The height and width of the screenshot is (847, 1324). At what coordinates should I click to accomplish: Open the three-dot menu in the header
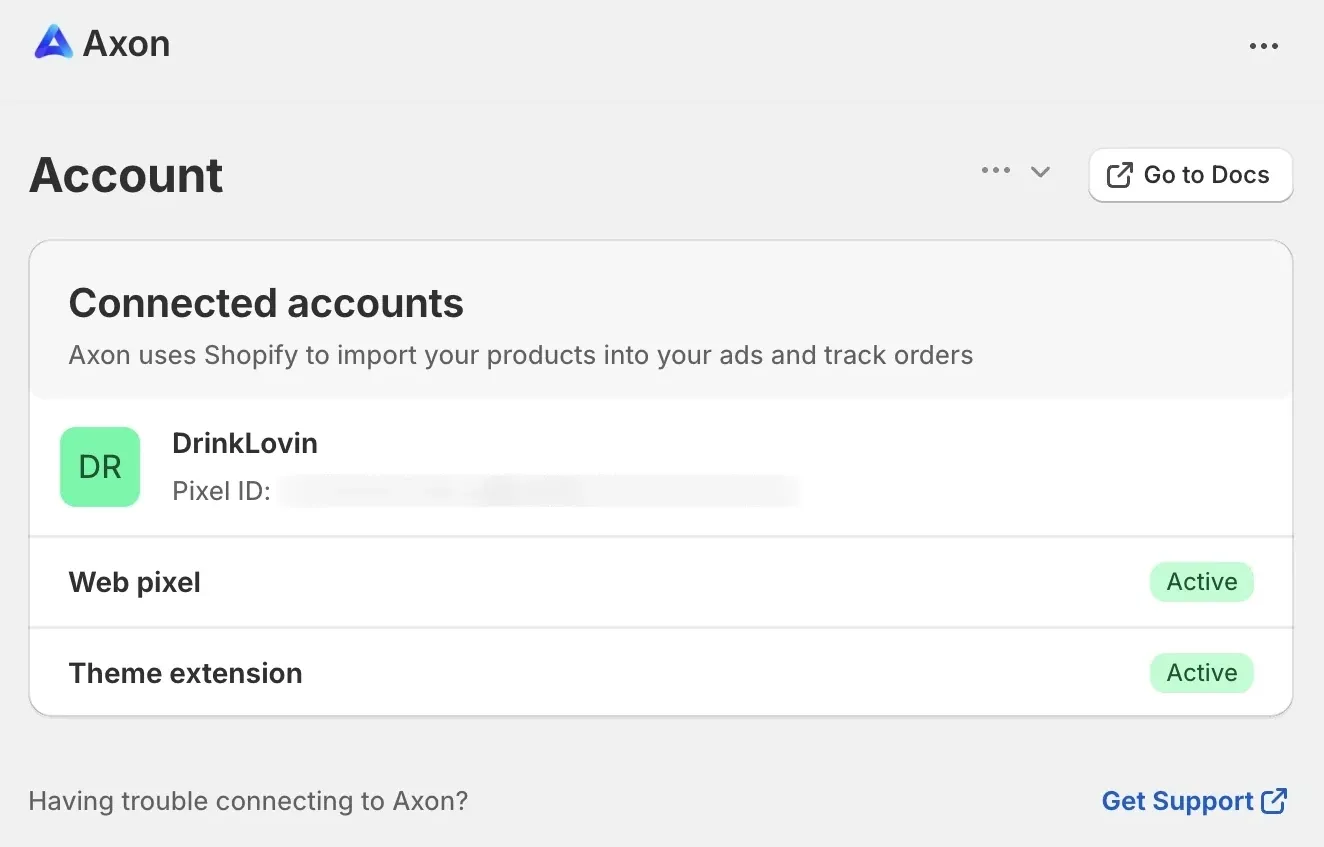pyautogui.click(x=1264, y=45)
